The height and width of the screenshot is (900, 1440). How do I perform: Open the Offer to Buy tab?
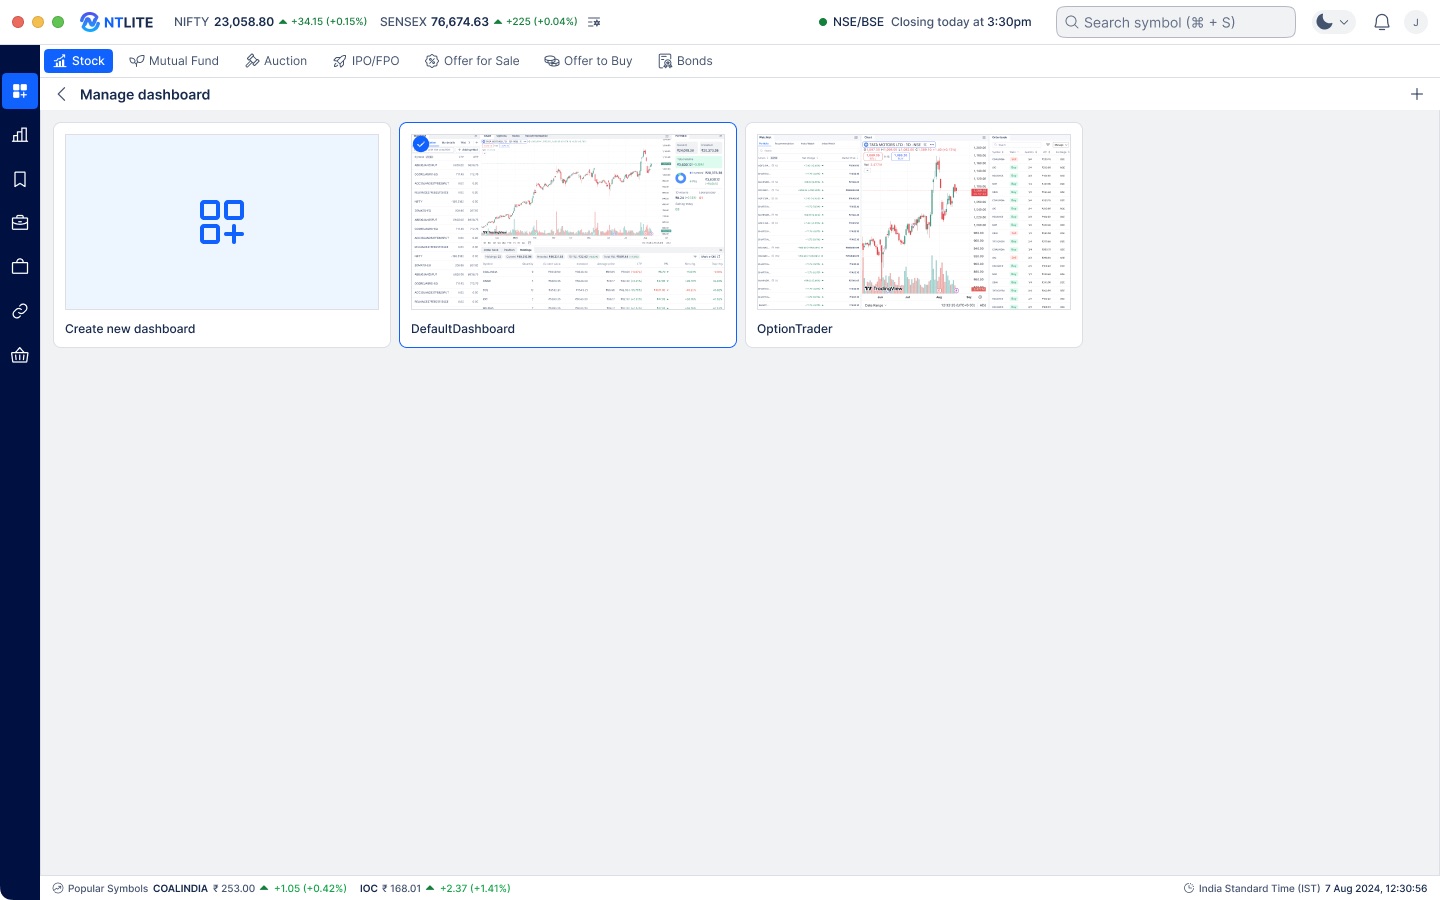[588, 61]
